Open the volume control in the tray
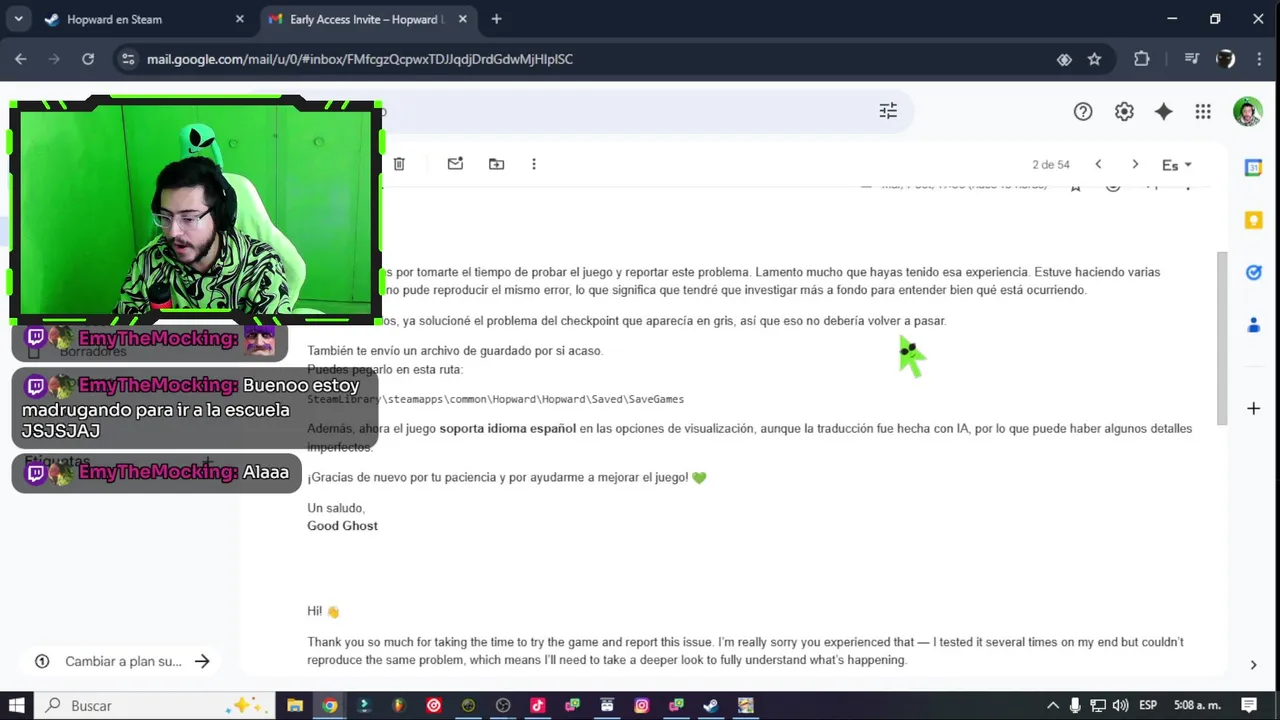 (1120, 705)
